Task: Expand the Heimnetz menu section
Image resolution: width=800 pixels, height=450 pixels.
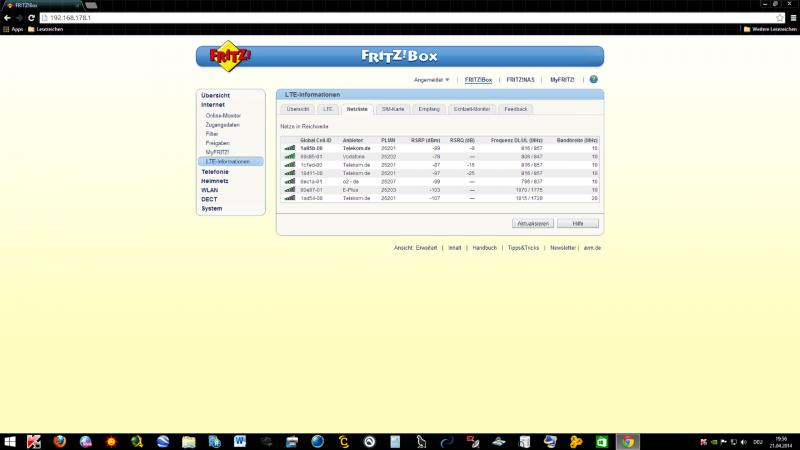Action: click(x=215, y=181)
